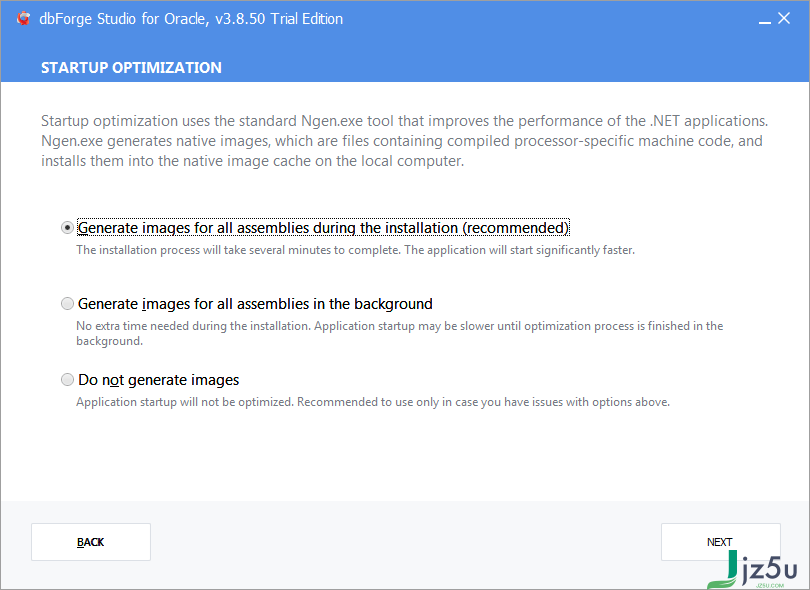Click the STARTUP OPTIMIZATION heading
The width and height of the screenshot is (810, 590).
[x=131, y=68]
